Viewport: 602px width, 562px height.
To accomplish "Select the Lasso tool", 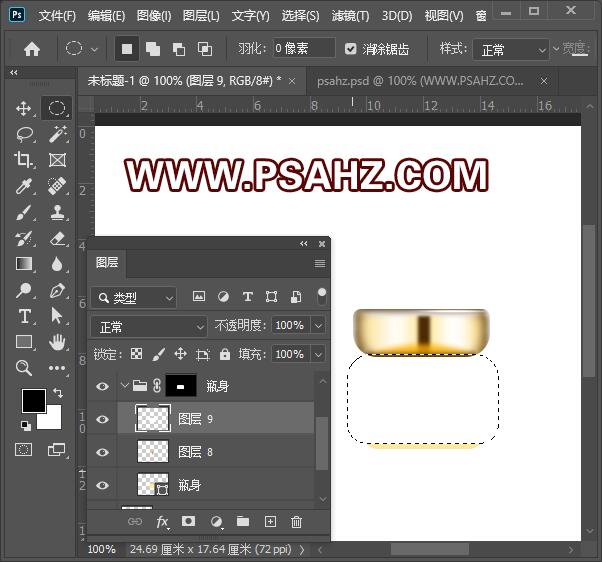I will pyautogui.click(x=24, y=134).
